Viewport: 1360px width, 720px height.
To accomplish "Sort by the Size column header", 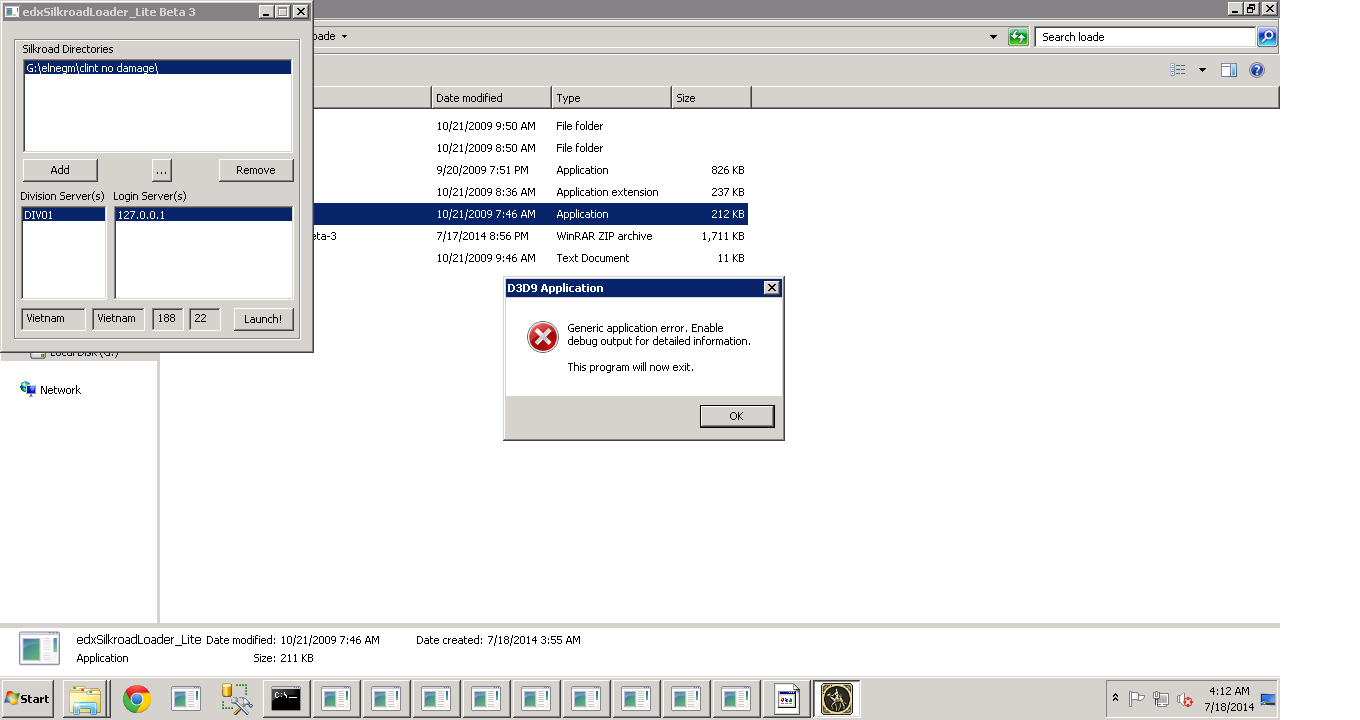I will point(711,98).
